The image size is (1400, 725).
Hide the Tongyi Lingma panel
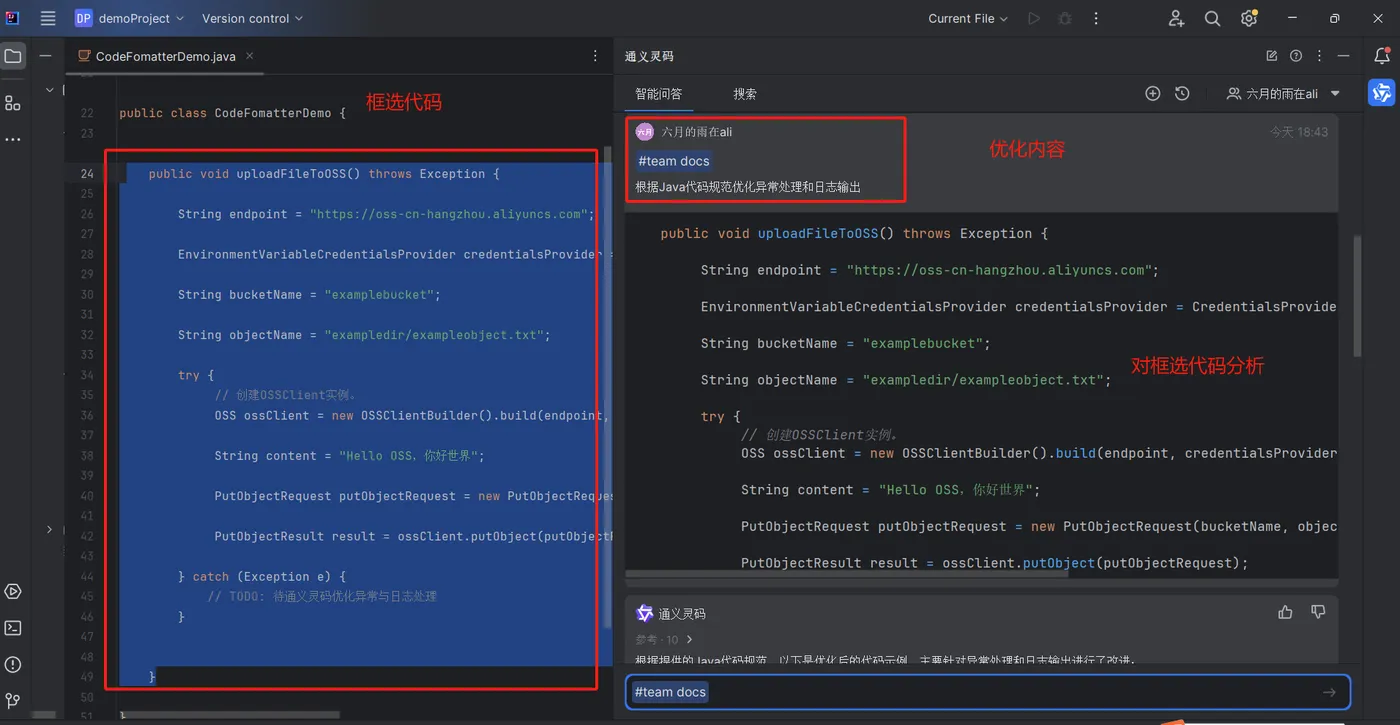coord(1344,56)
